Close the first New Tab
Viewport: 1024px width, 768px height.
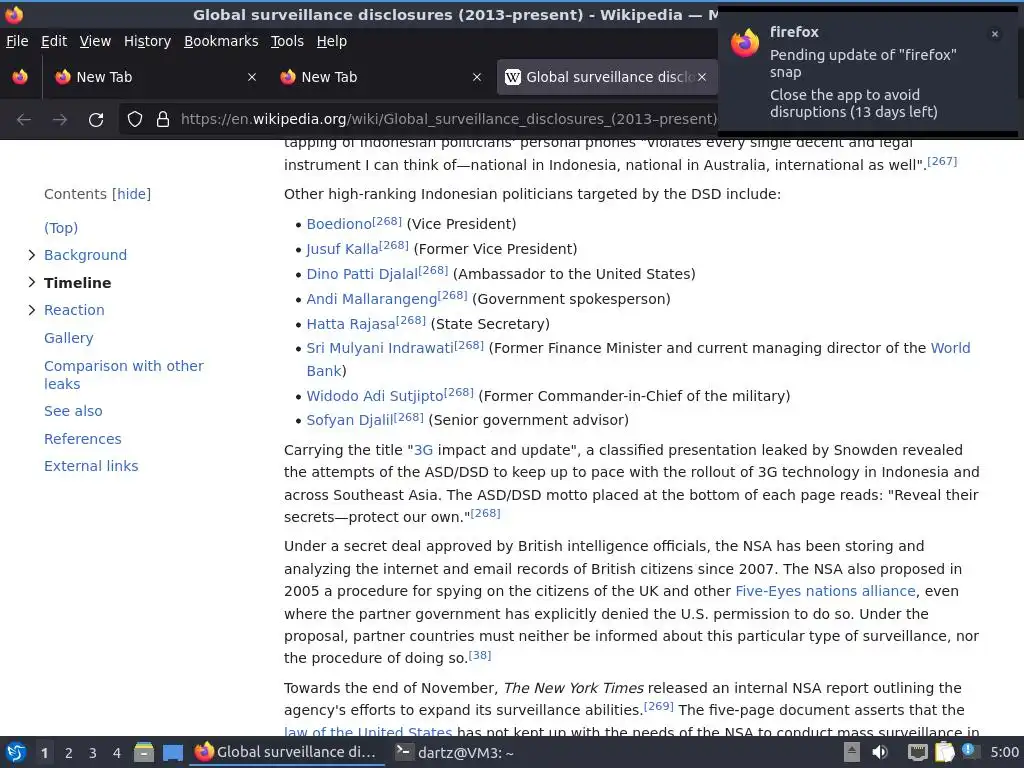pos(251,77)
